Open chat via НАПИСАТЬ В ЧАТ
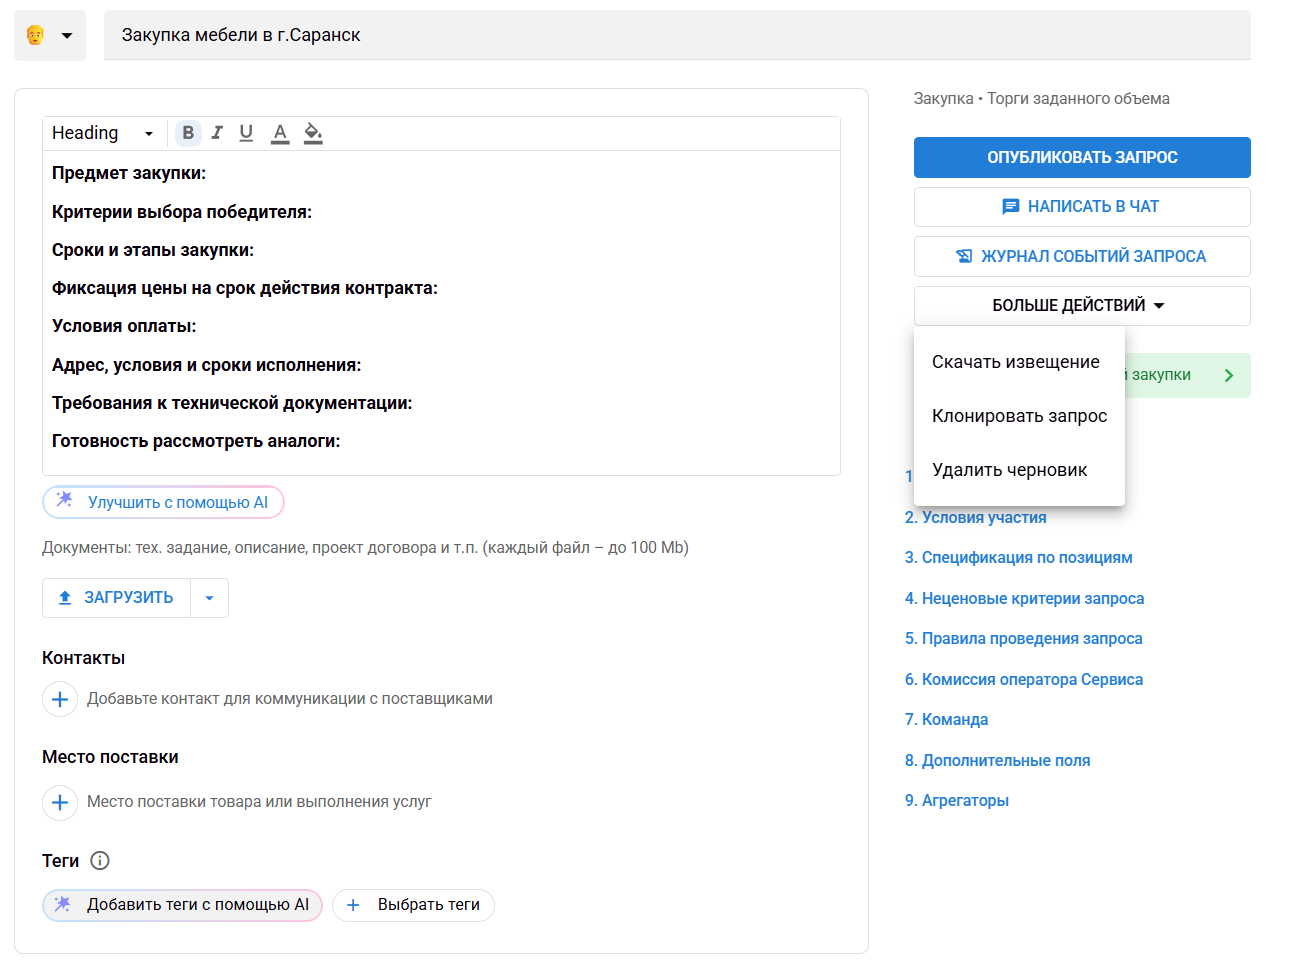This screenshot has width=1306, height=971. [1081, 207]
